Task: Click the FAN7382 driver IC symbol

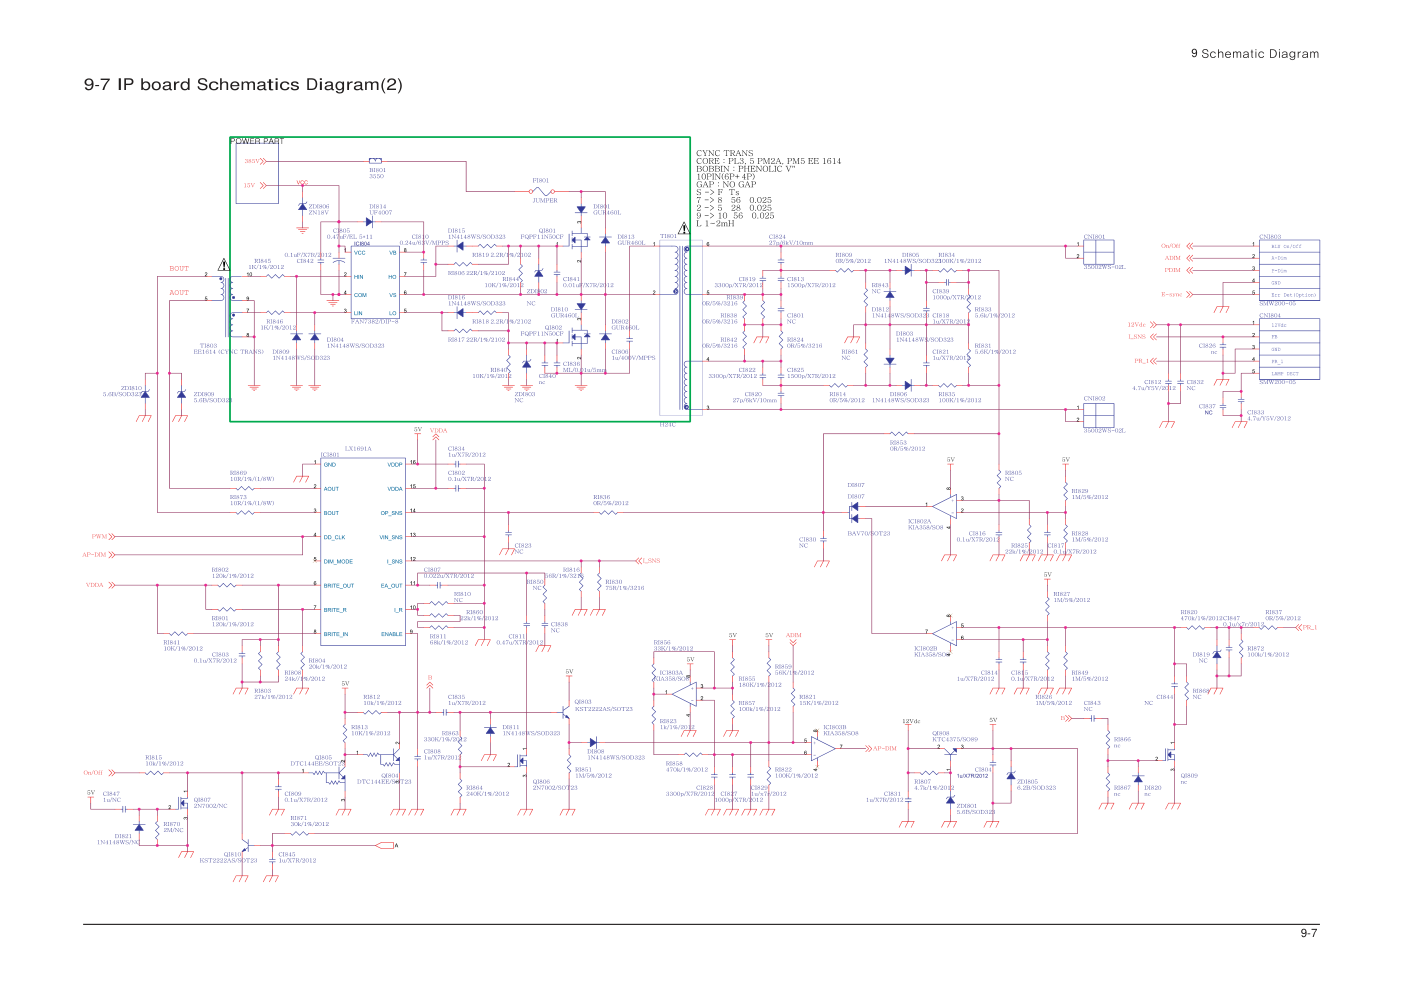Action: pos(374,283)
